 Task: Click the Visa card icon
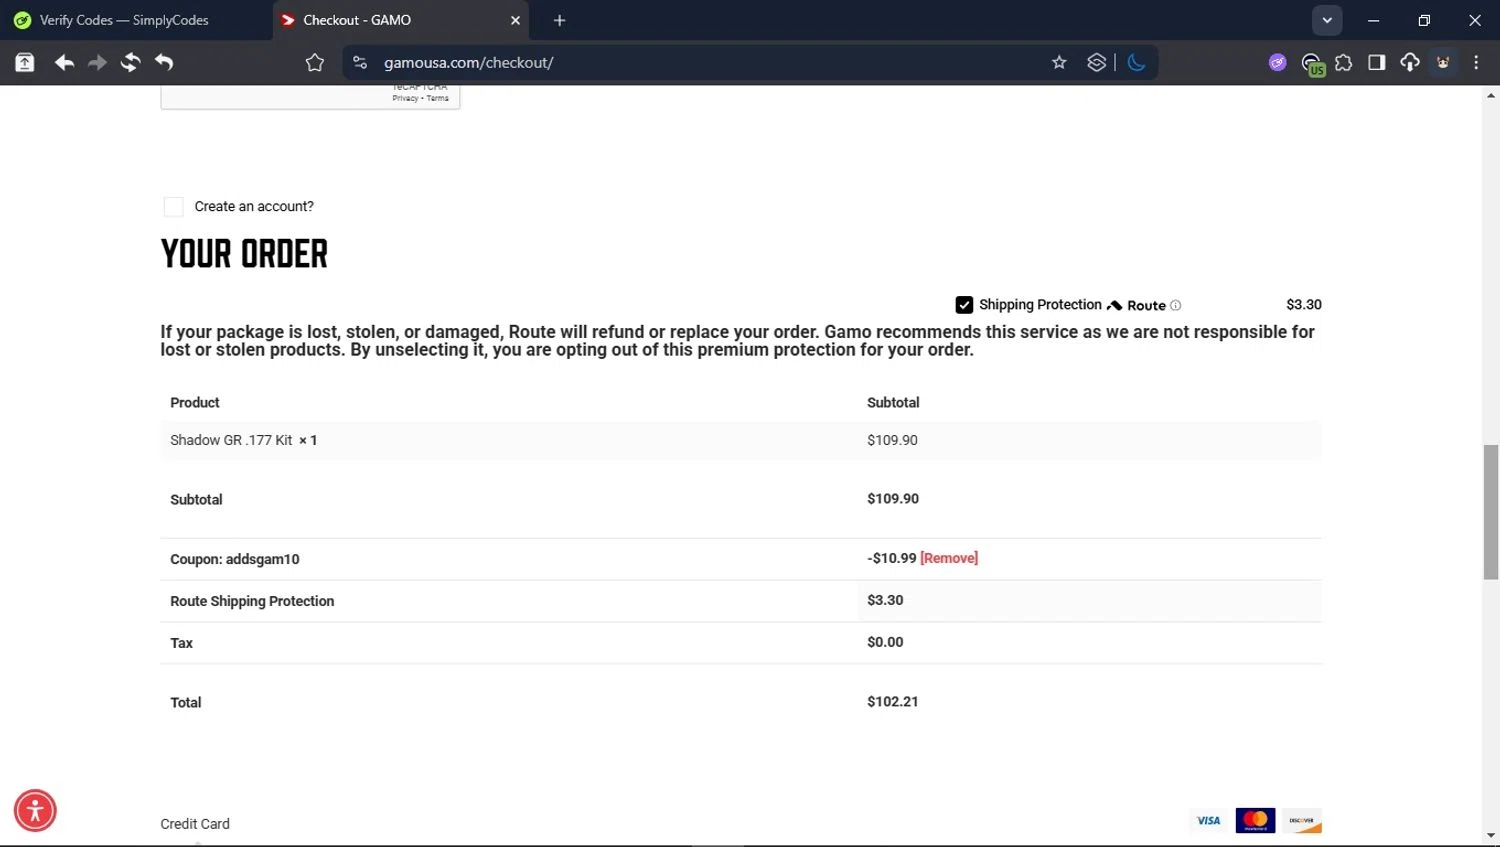point(1208,821)
